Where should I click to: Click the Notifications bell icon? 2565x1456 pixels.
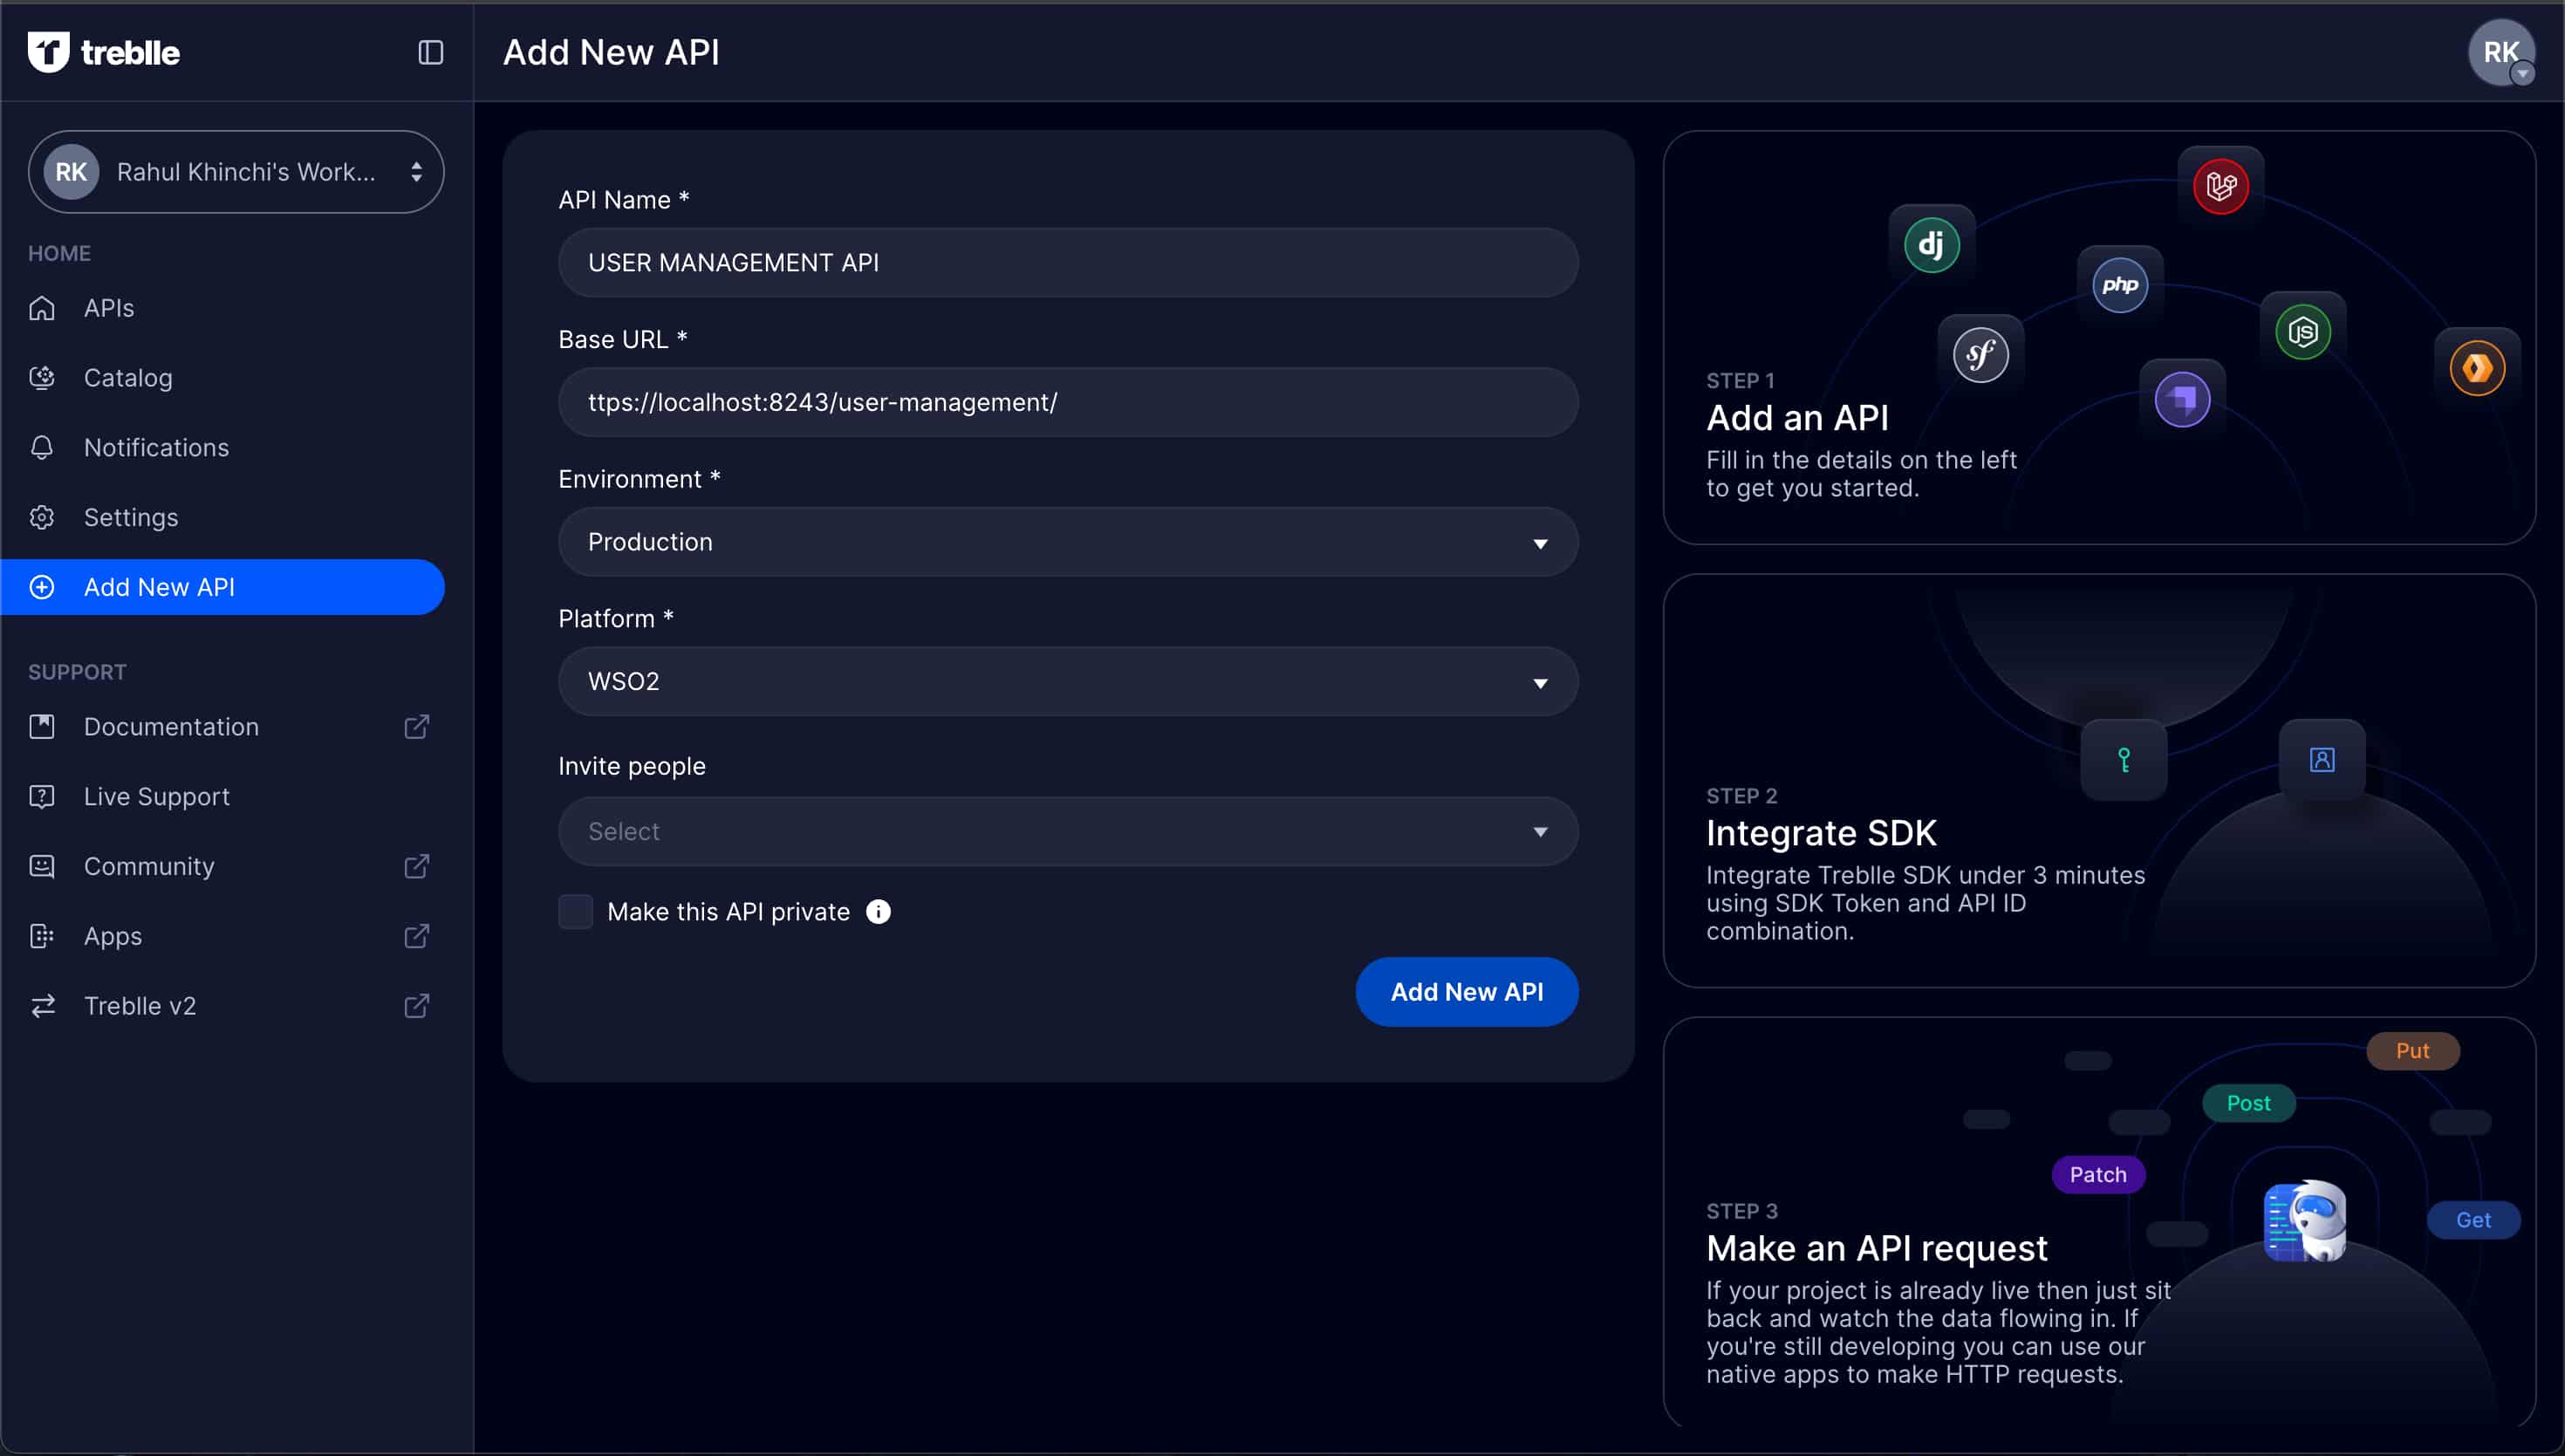(42, 447)
